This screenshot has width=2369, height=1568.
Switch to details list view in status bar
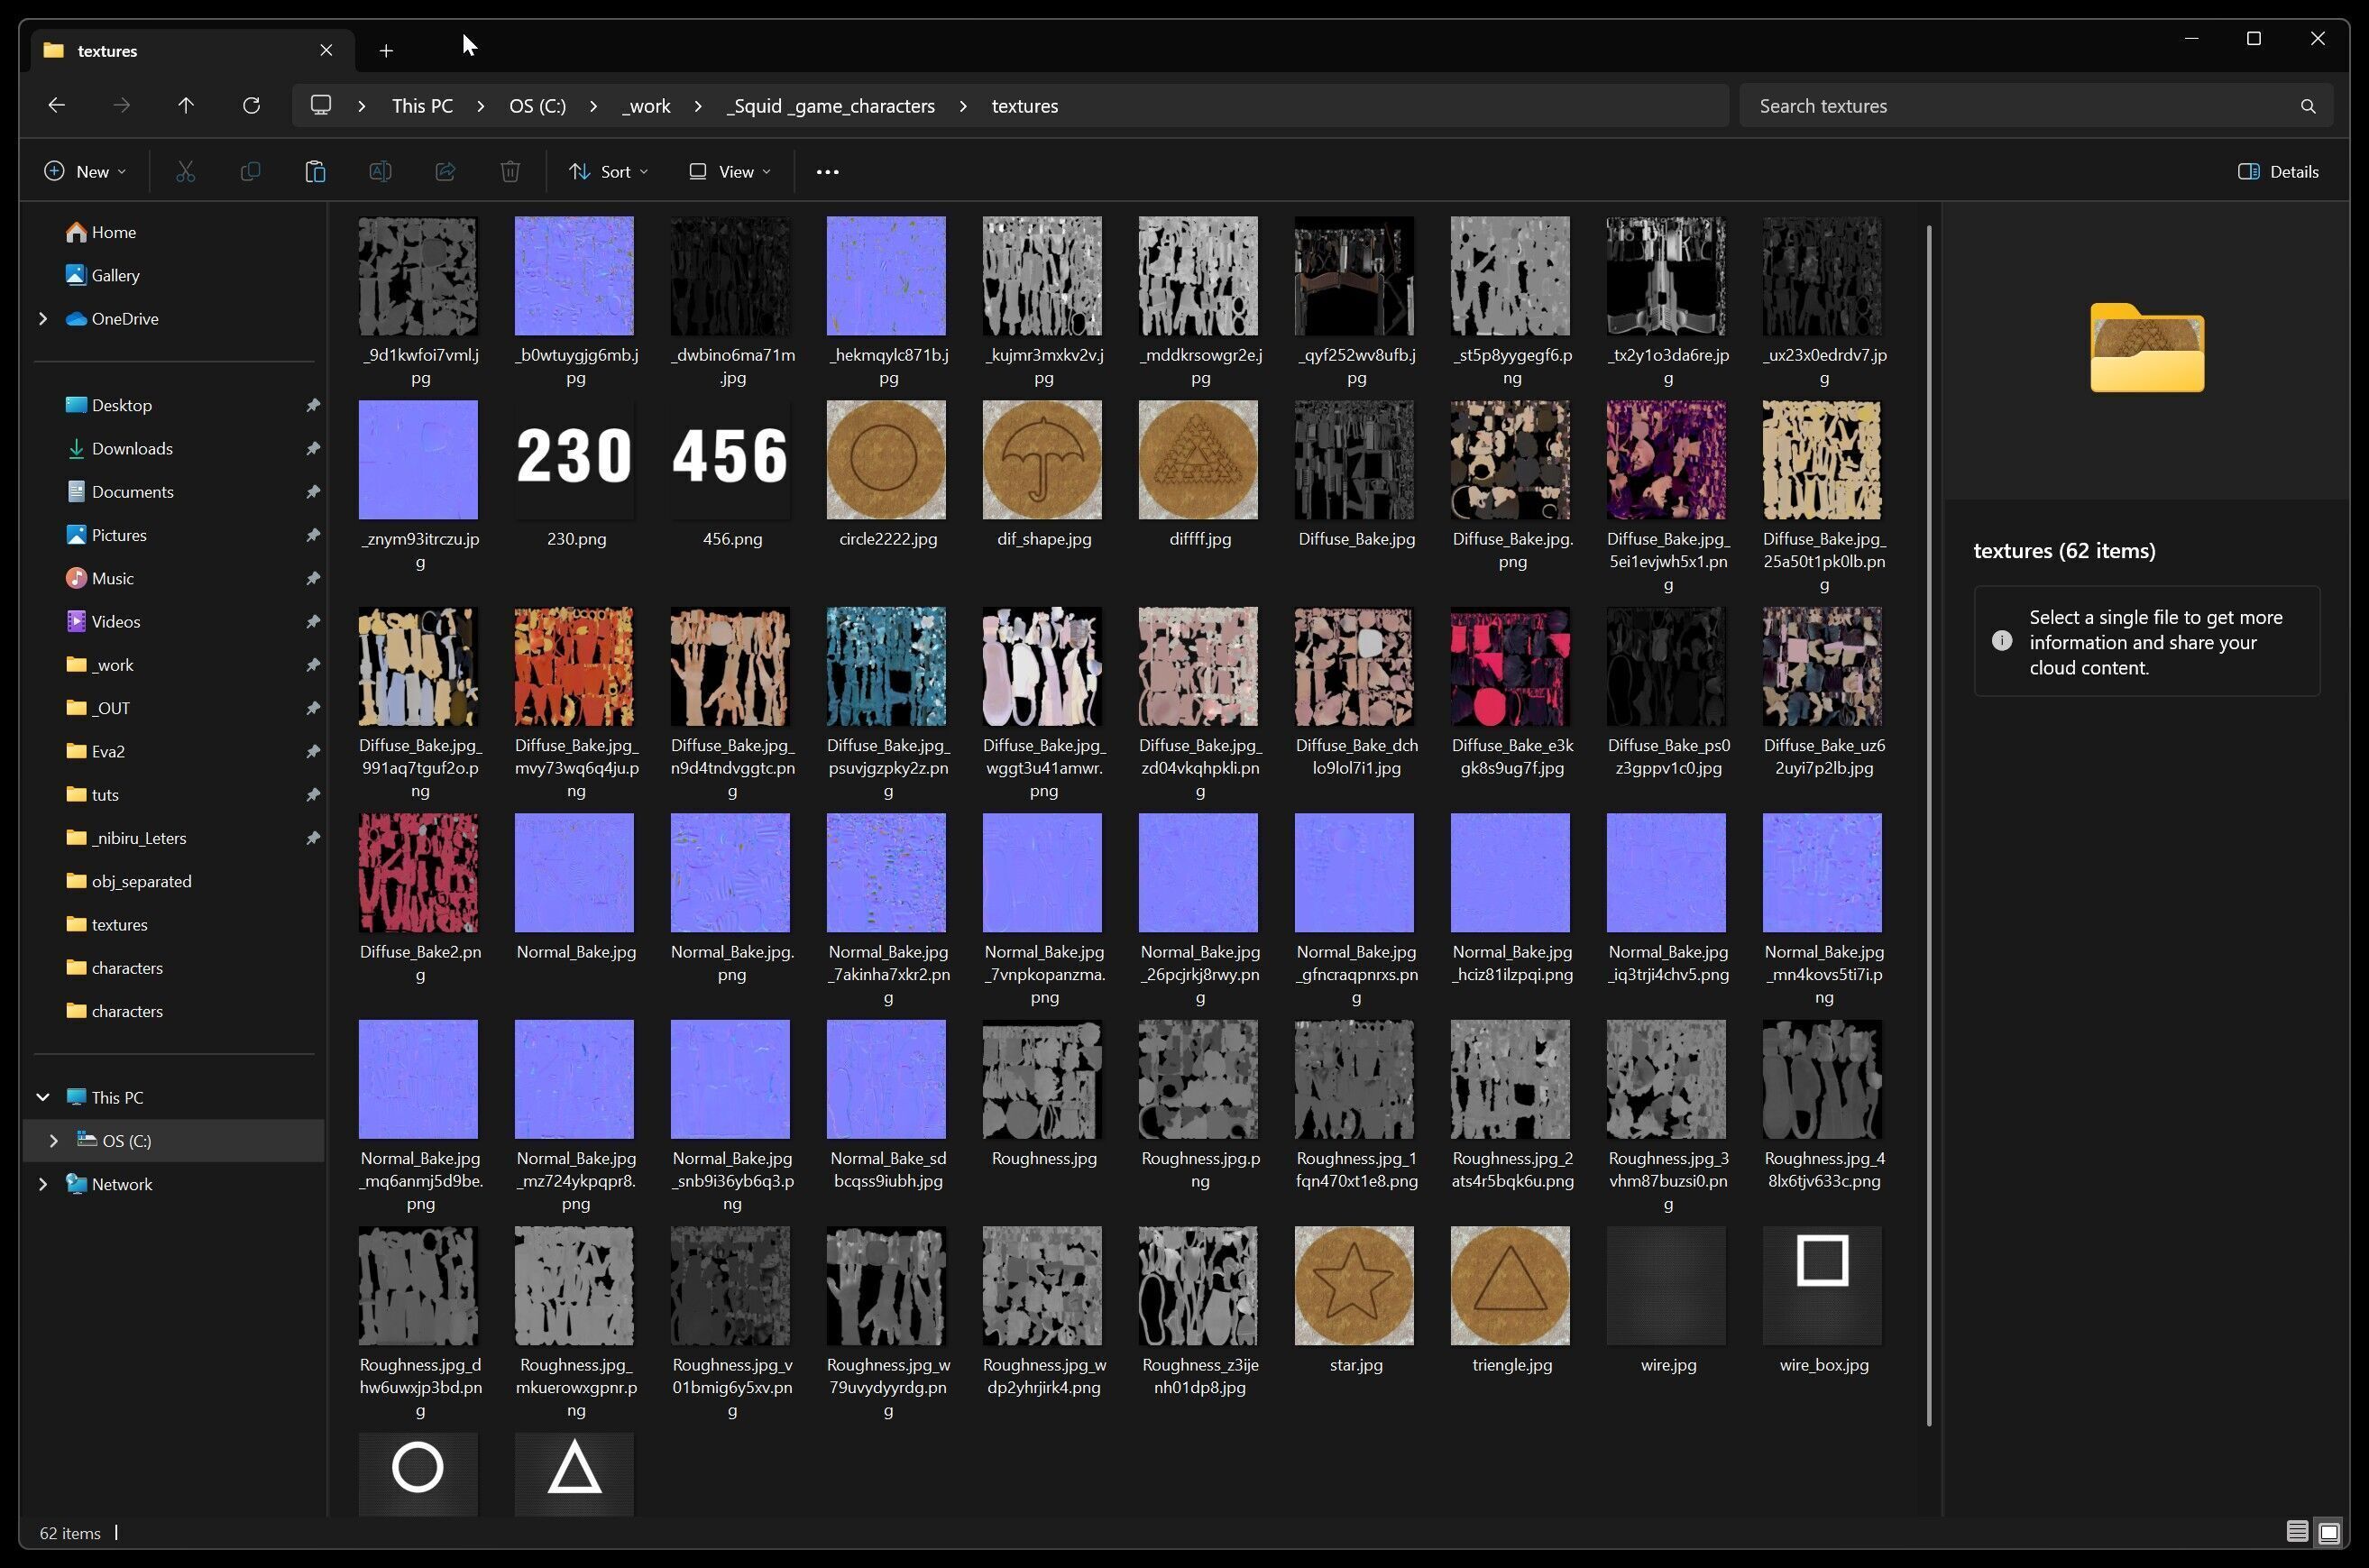pos(2297,1532)
